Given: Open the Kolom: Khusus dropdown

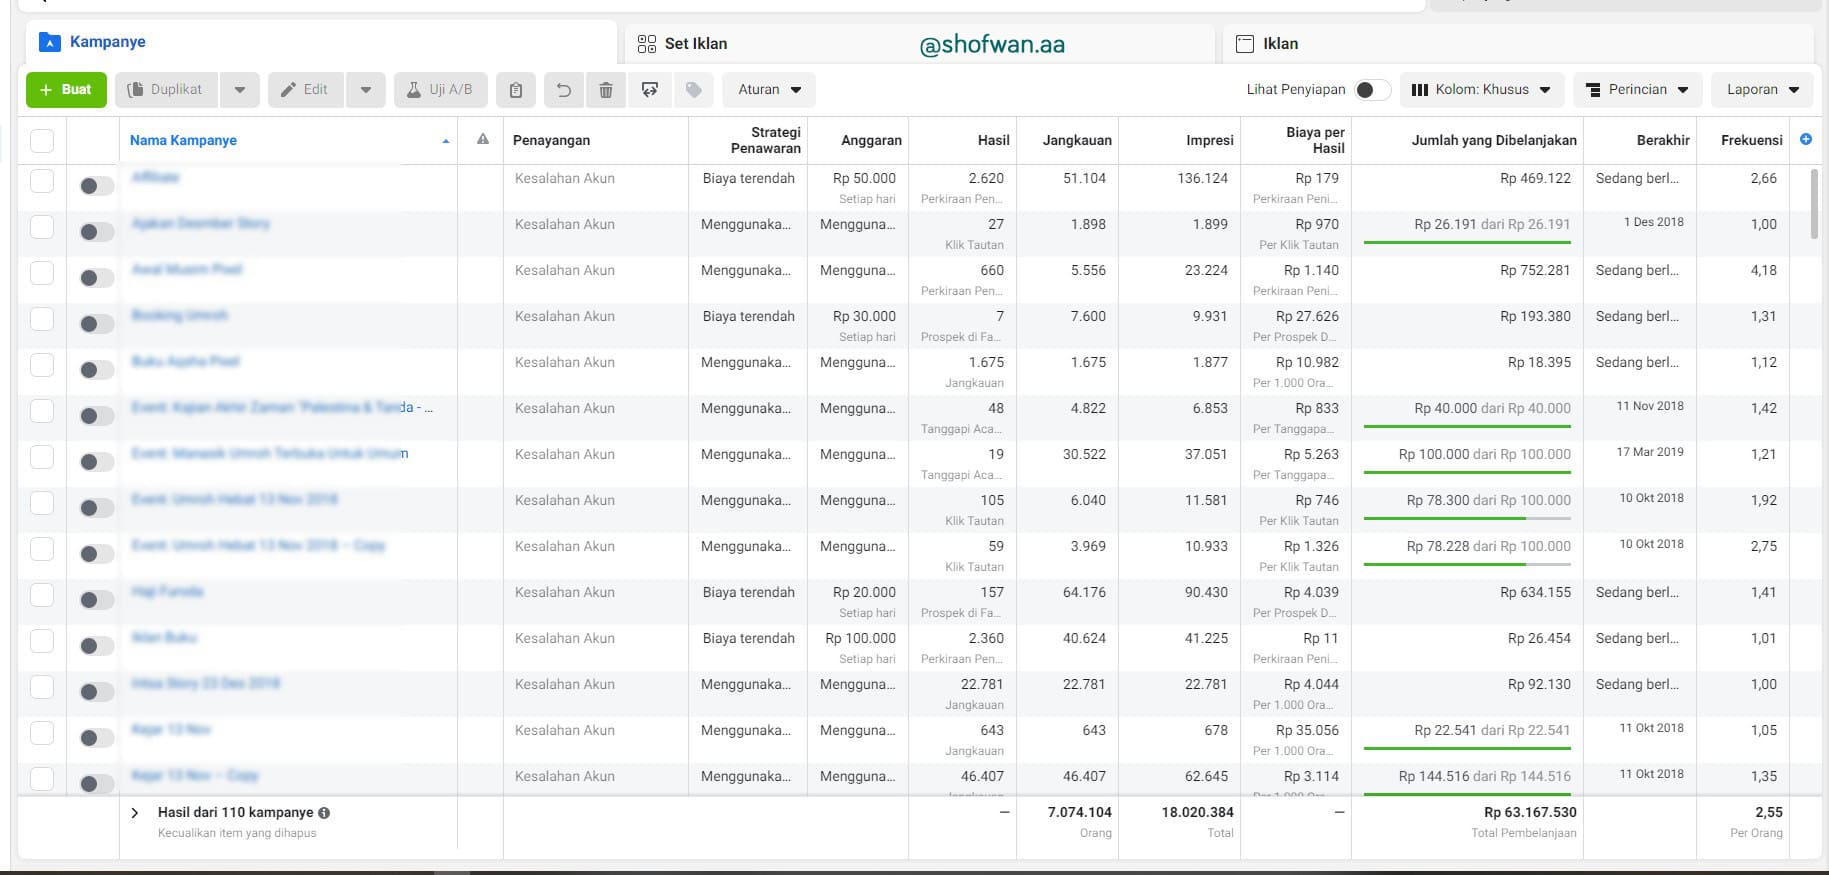Looking at the screenshot, I should (1481, 90).
